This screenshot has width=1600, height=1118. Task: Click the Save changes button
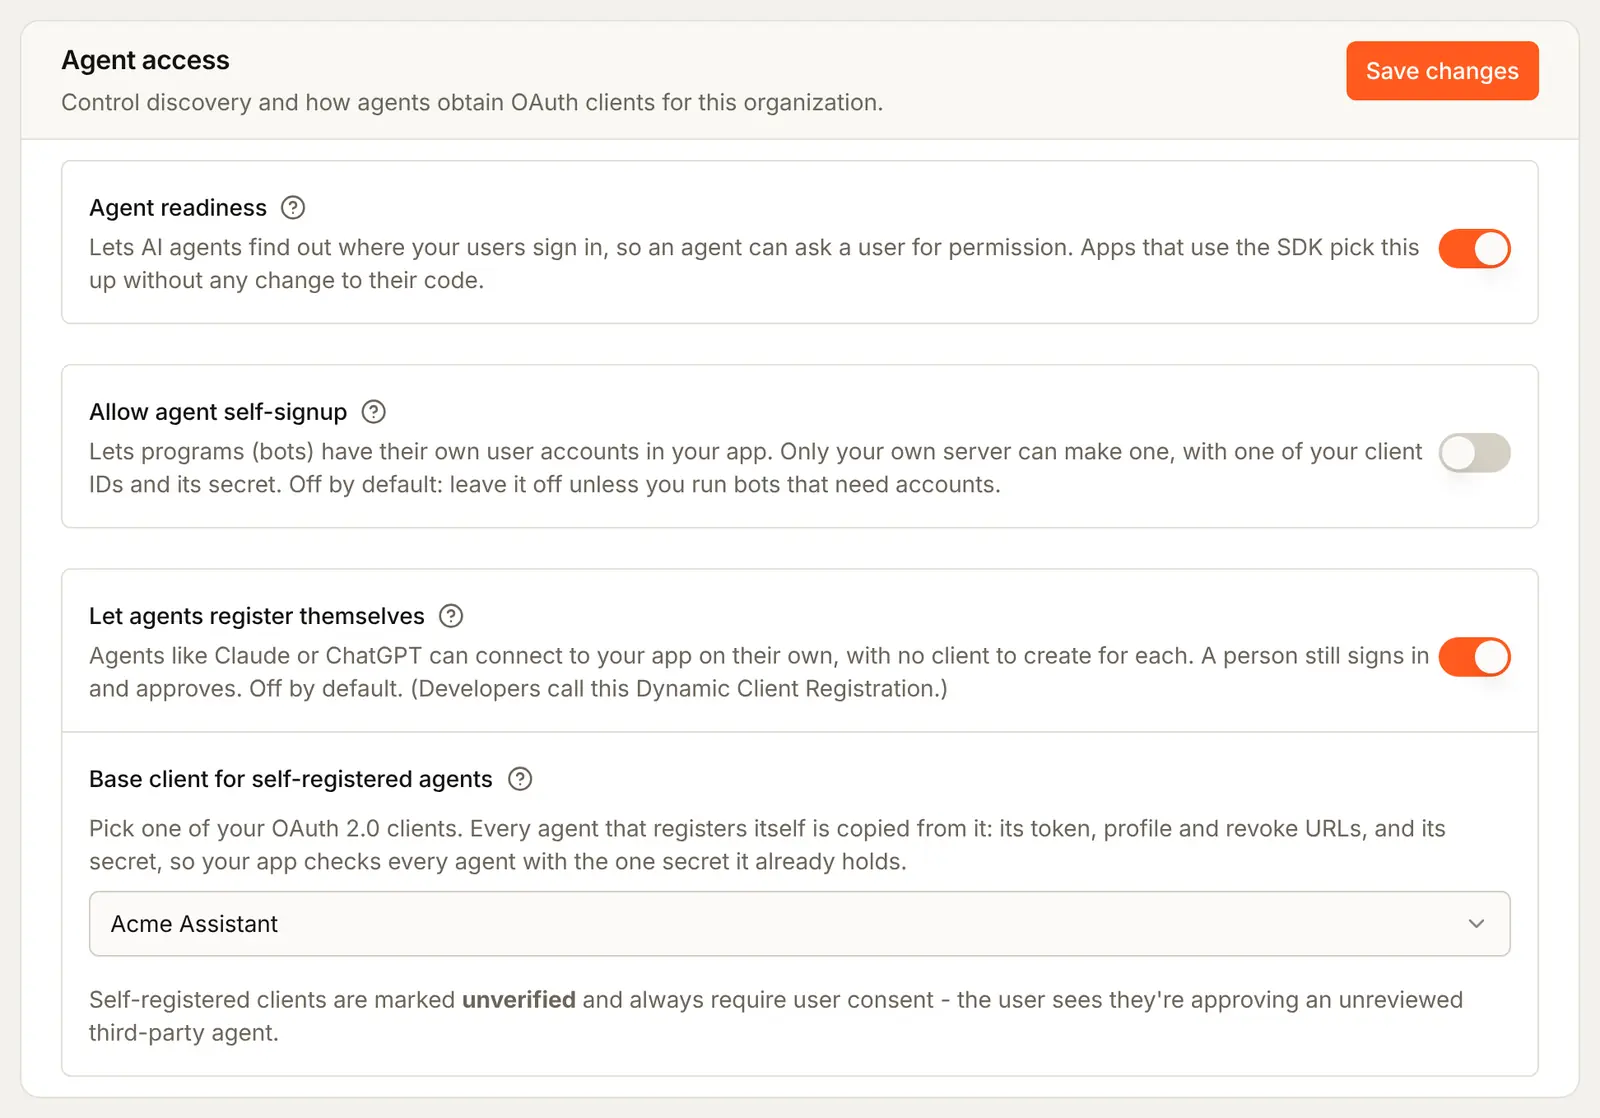click(1442, 71)
